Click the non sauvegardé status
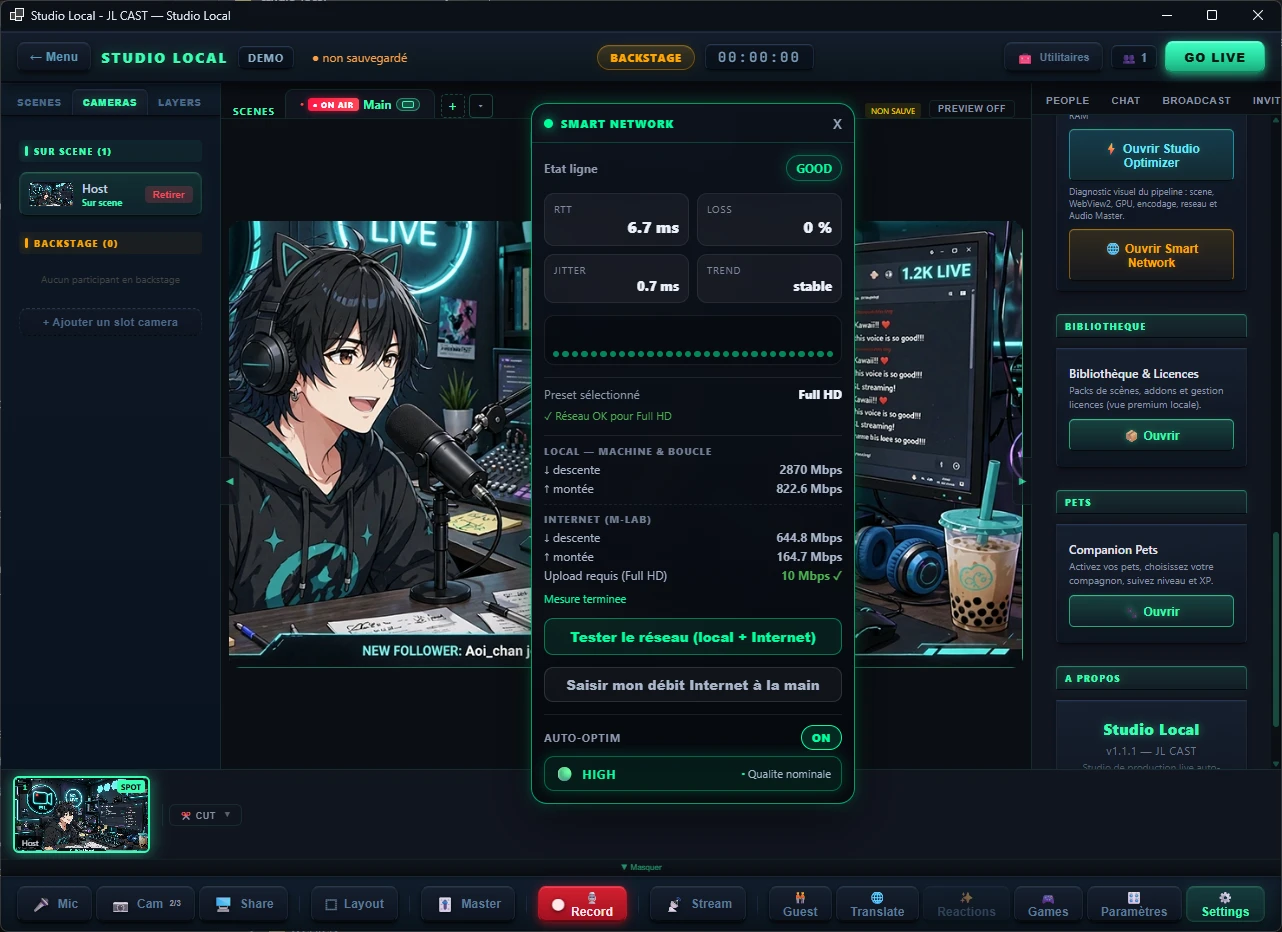 click(x=360, y=58)
